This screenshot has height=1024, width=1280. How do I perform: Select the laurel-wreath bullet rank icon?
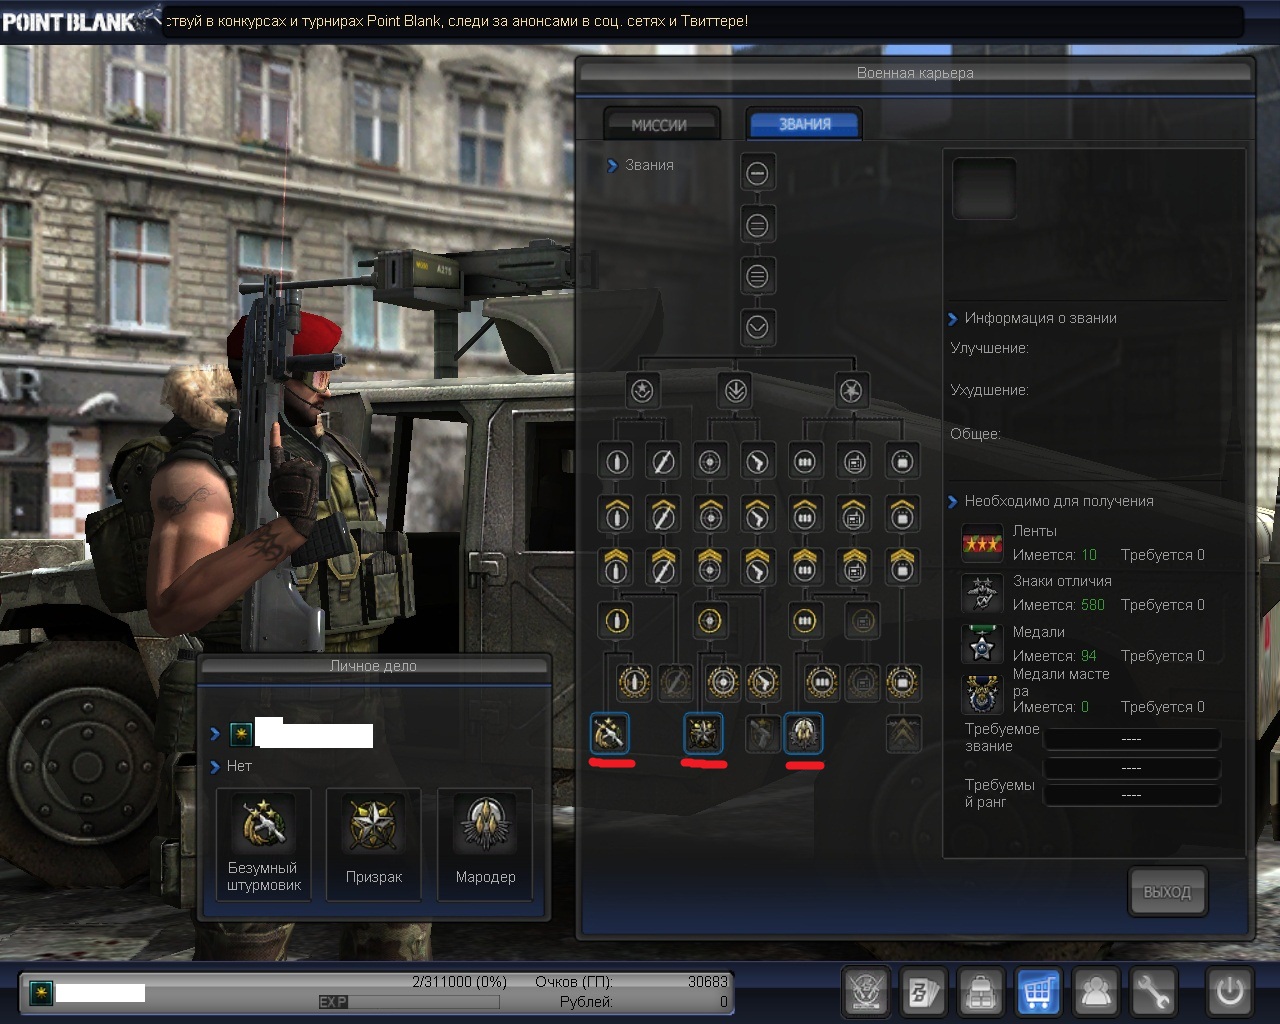click(x=634, y=682)
